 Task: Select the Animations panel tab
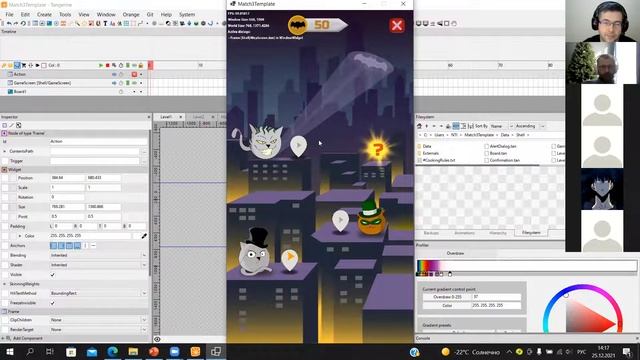tap(464, 233)
